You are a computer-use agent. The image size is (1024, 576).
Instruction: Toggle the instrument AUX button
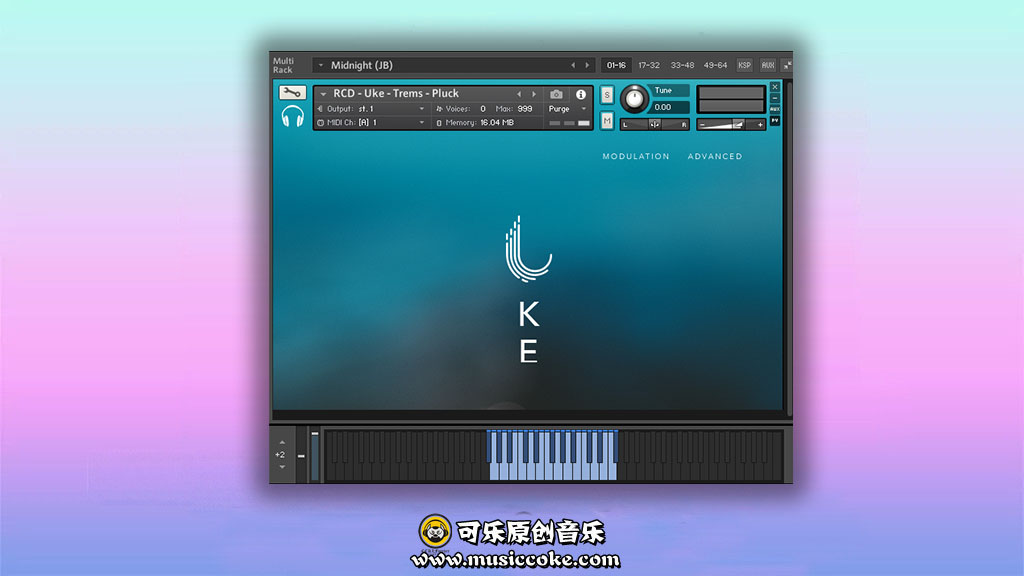pos(775,109)
